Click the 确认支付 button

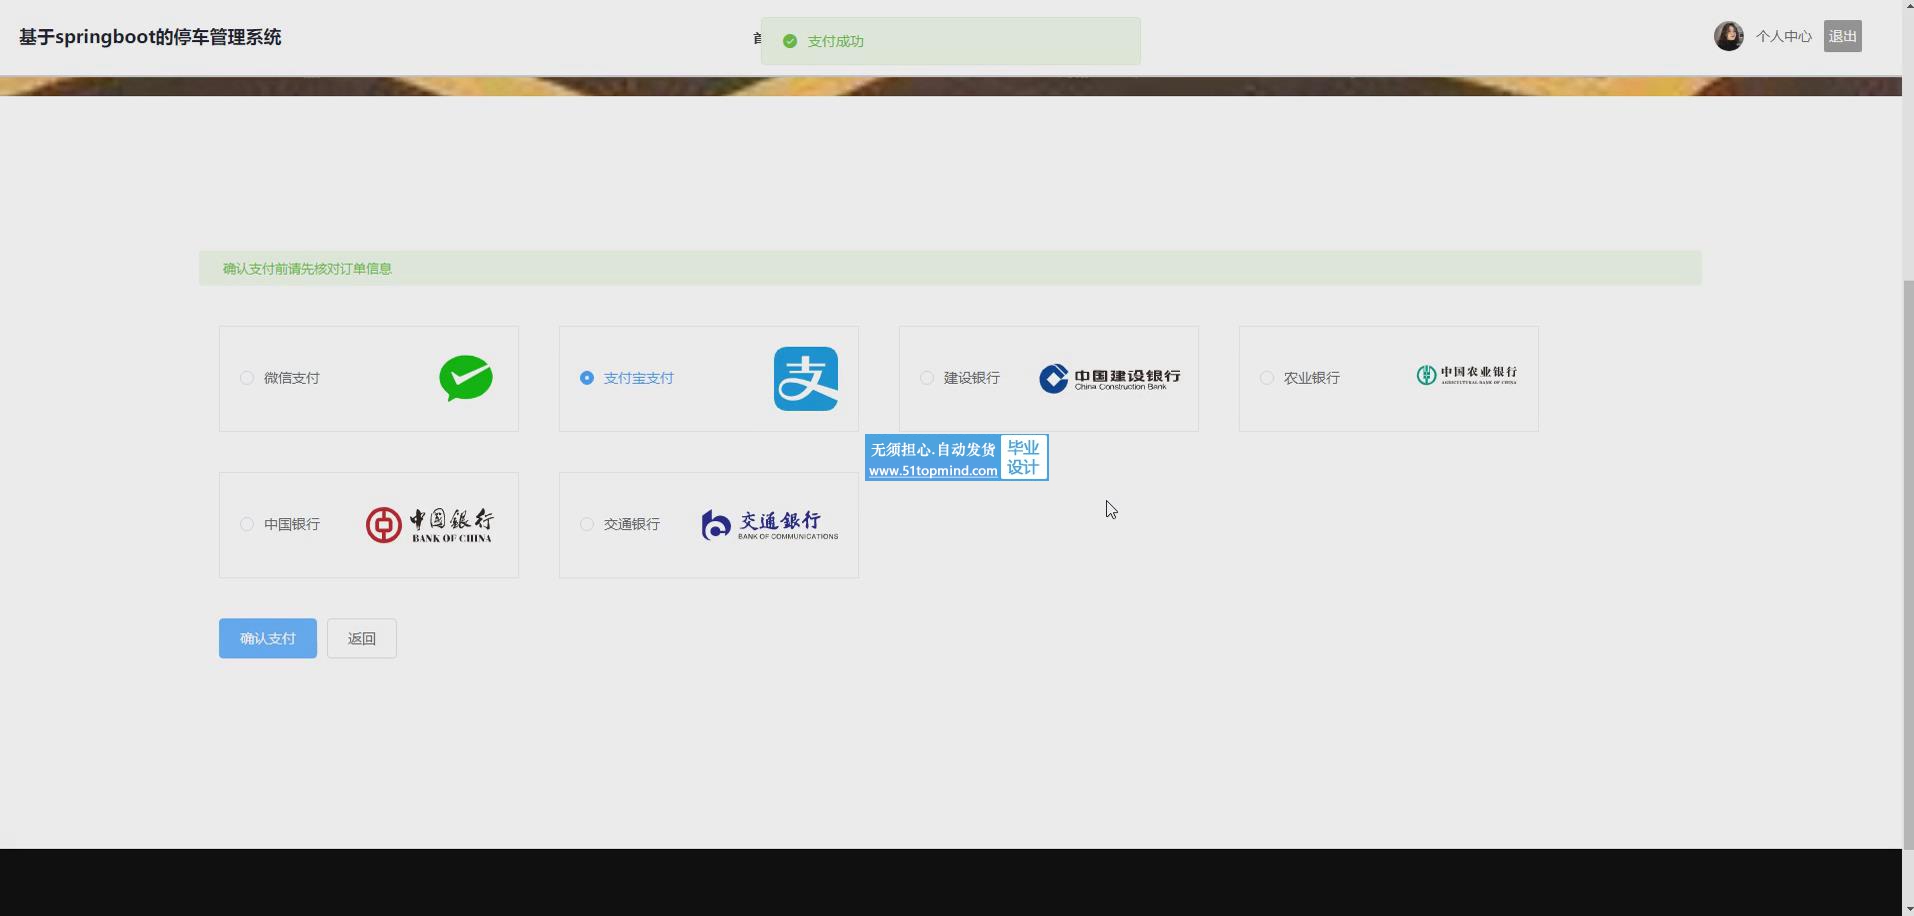point(268,638)
